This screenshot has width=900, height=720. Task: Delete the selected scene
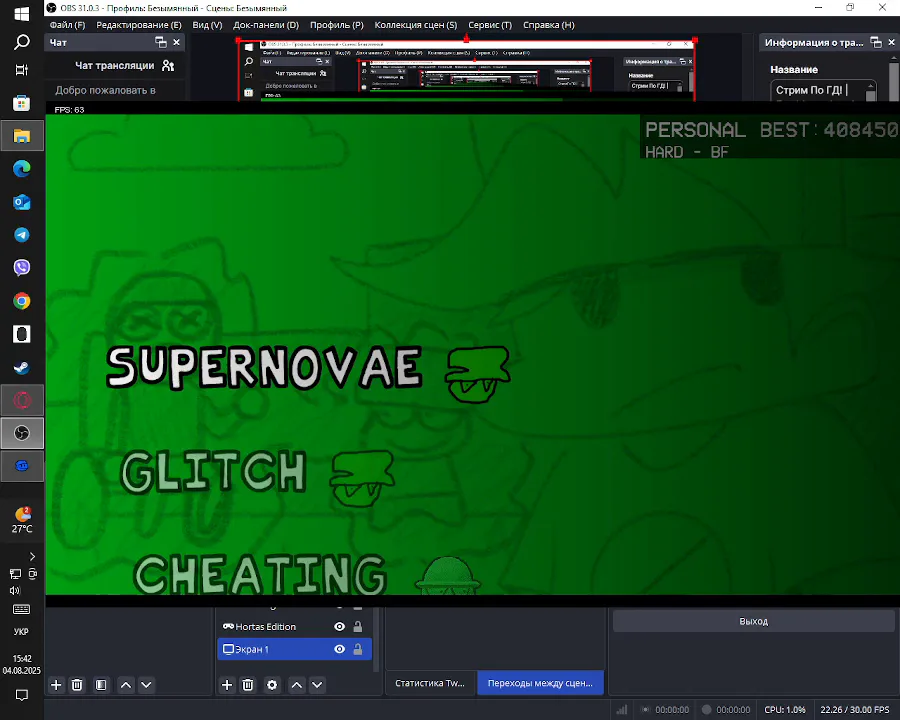[77, 685]
